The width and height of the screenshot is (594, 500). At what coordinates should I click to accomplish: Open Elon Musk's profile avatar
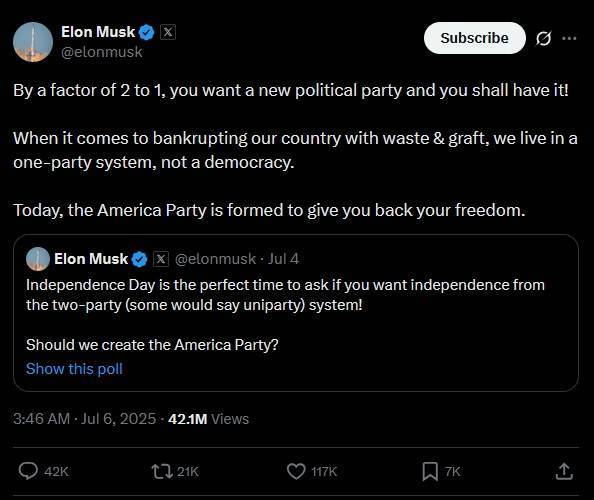pyautogui.click(x=33, y=42)
